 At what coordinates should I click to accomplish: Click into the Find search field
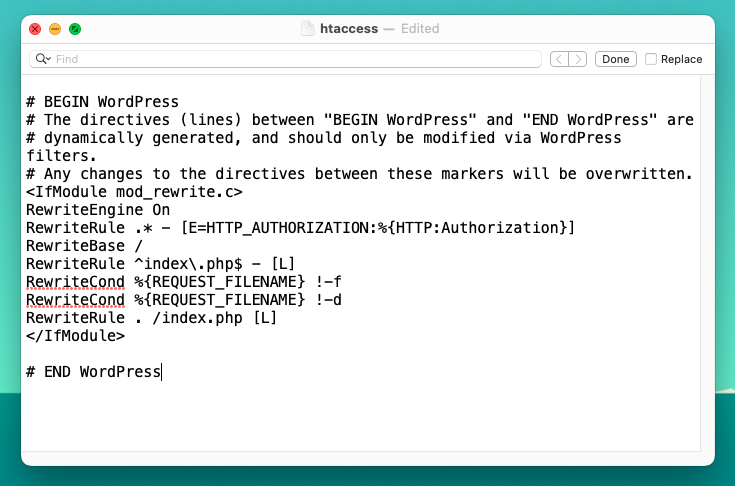click(x=290, y=59)
